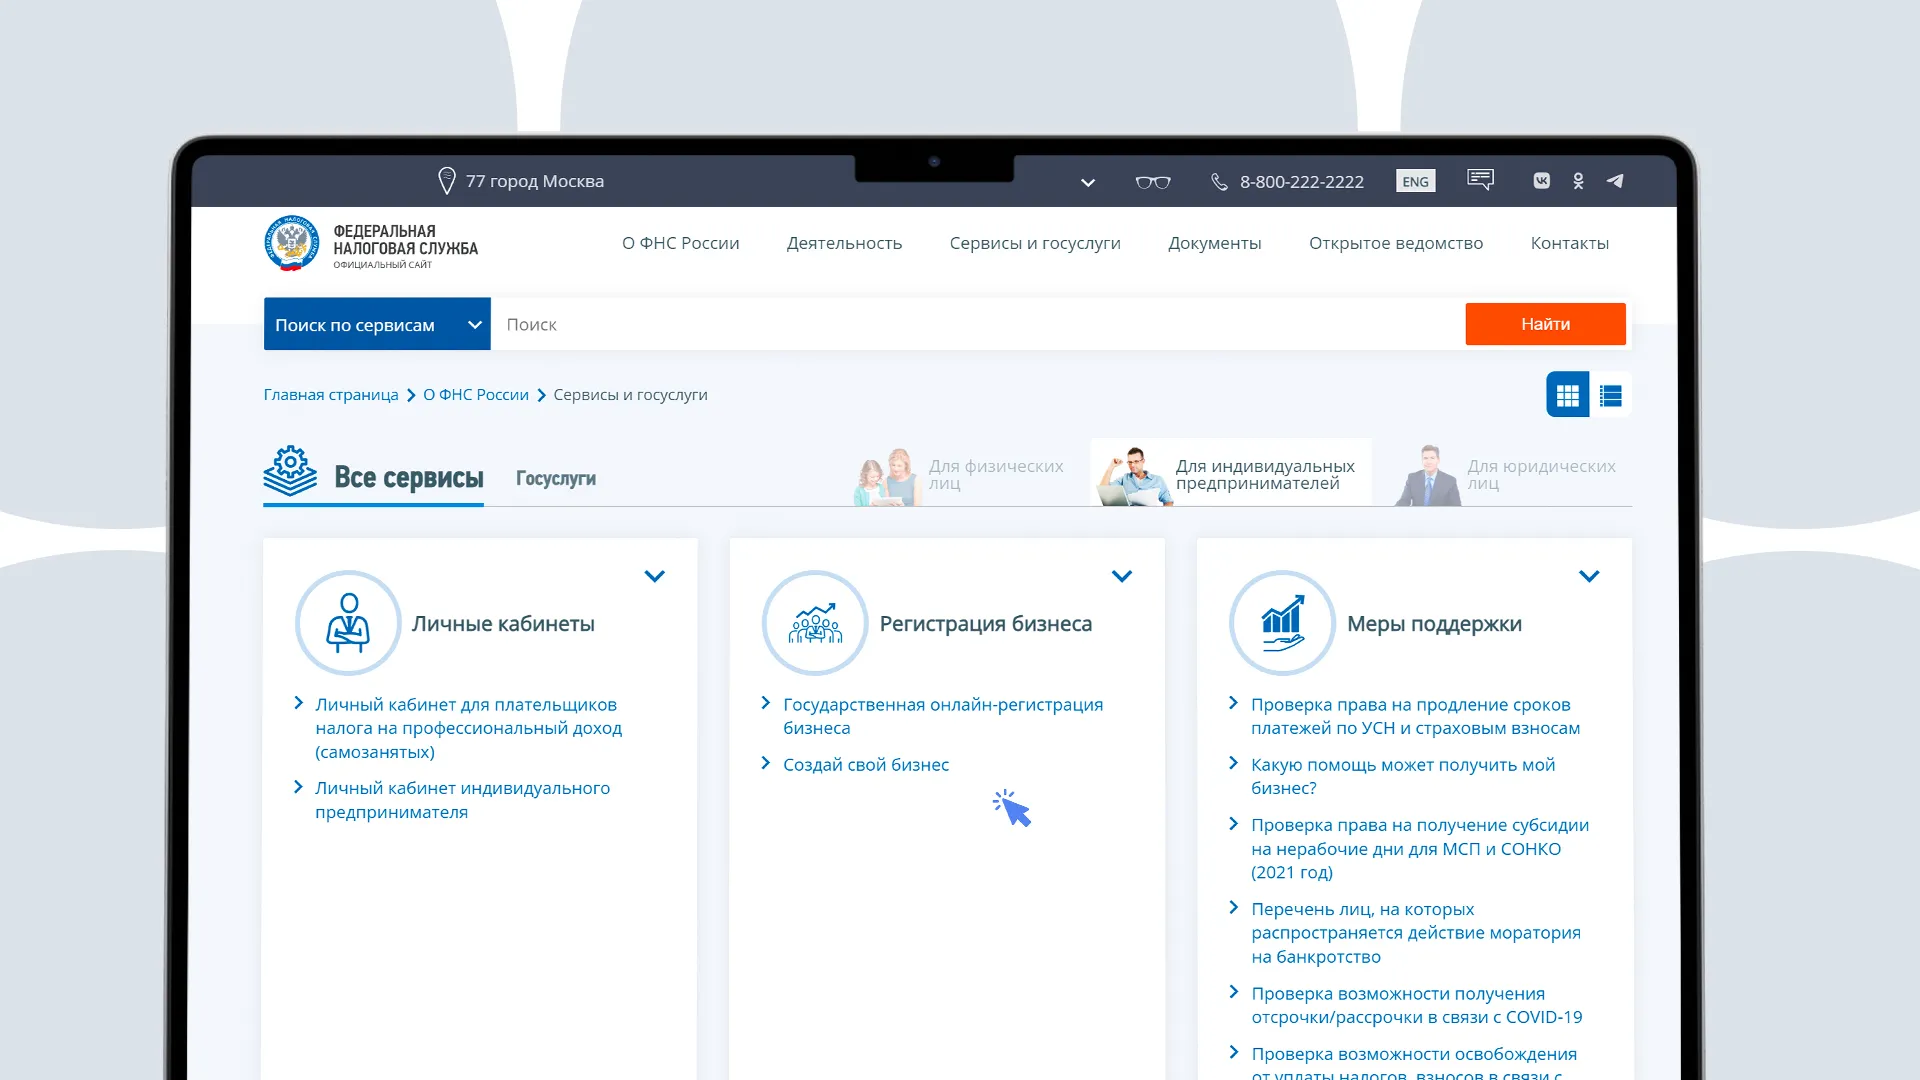Focus the Поиск search field
The height and width of the screenshot is (1080, 1920).
tap(978, 324)
